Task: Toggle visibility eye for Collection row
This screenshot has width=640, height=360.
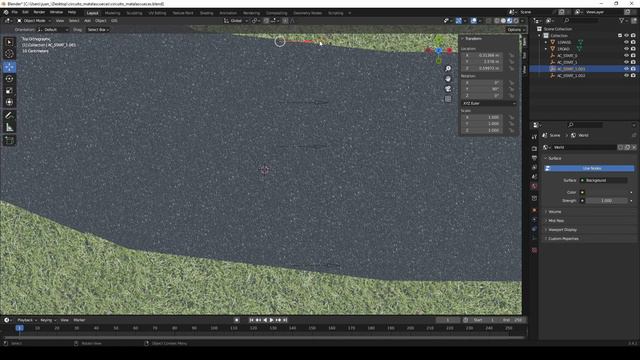Action: point(627,36)
